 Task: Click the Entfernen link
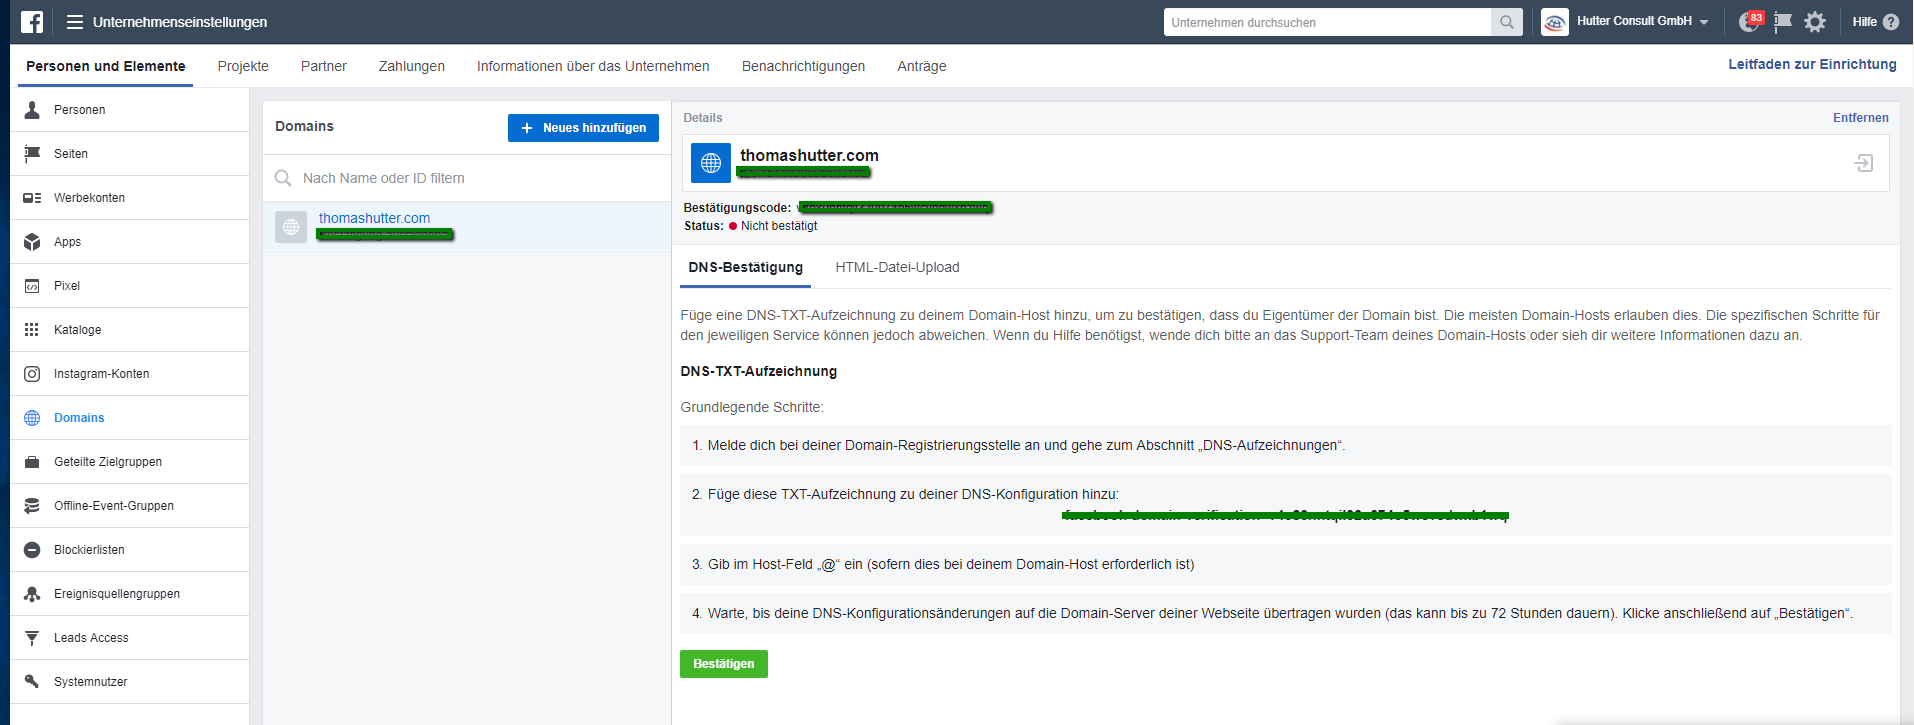pos(1860,118)
